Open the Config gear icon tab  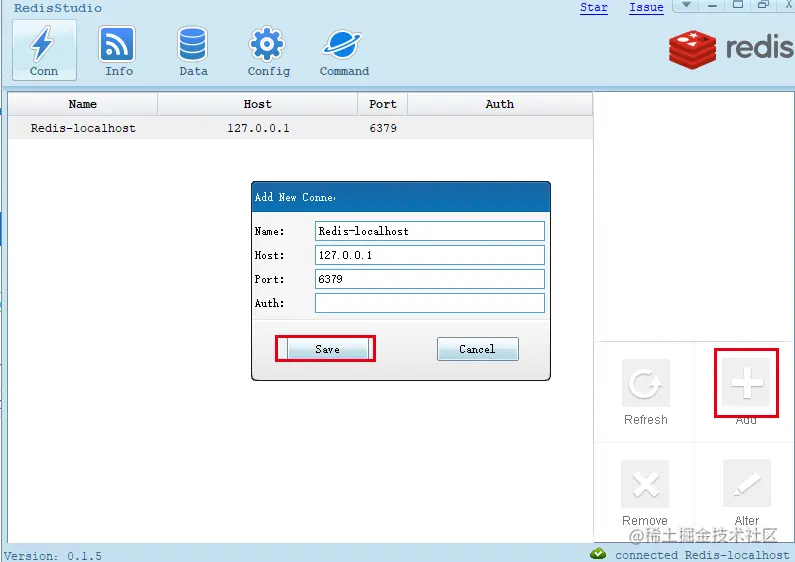click(x=268, y=50)
